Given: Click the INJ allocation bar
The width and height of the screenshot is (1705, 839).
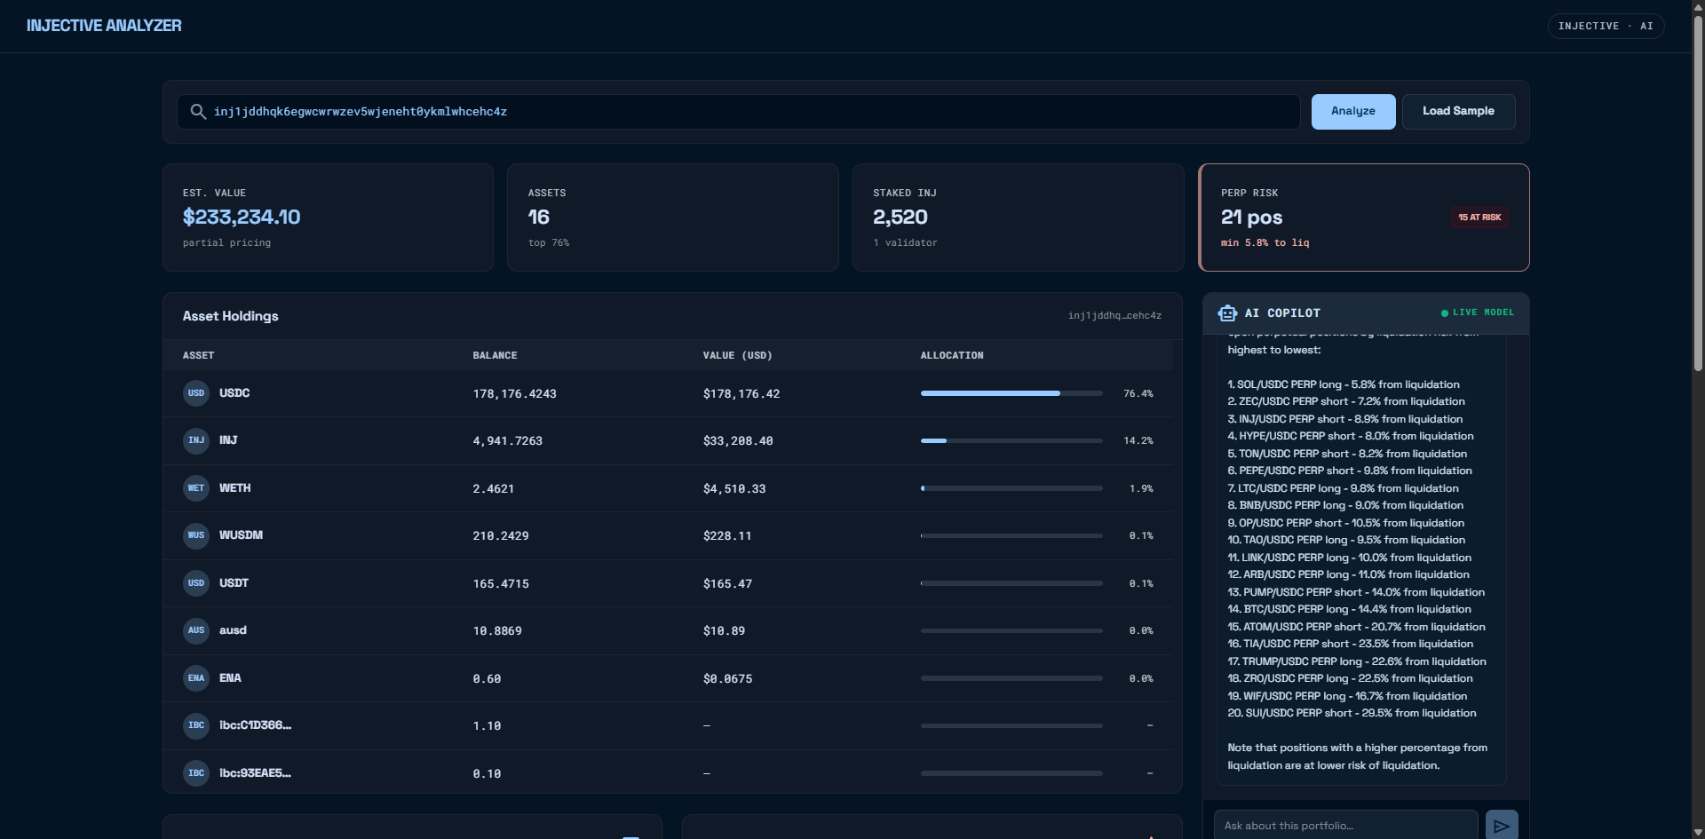Looking at the screenshot, I should (x=1011, y=440).
